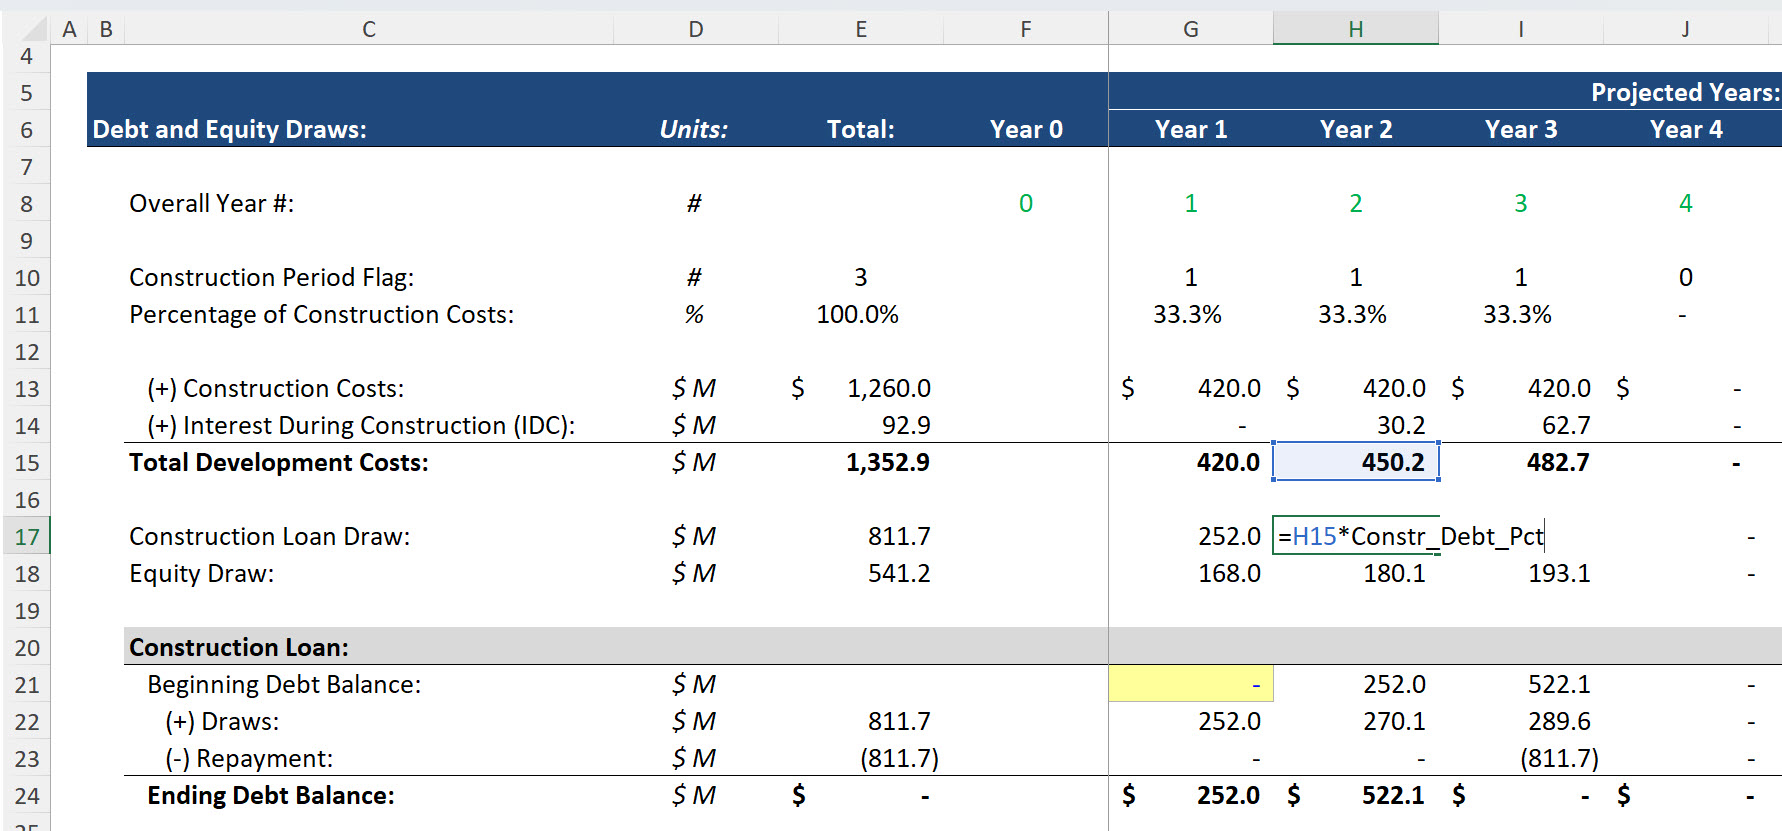Click the "Year 2" heading cell
Viewport: 1782px width, 831px height.
(x=1356, y=130)
